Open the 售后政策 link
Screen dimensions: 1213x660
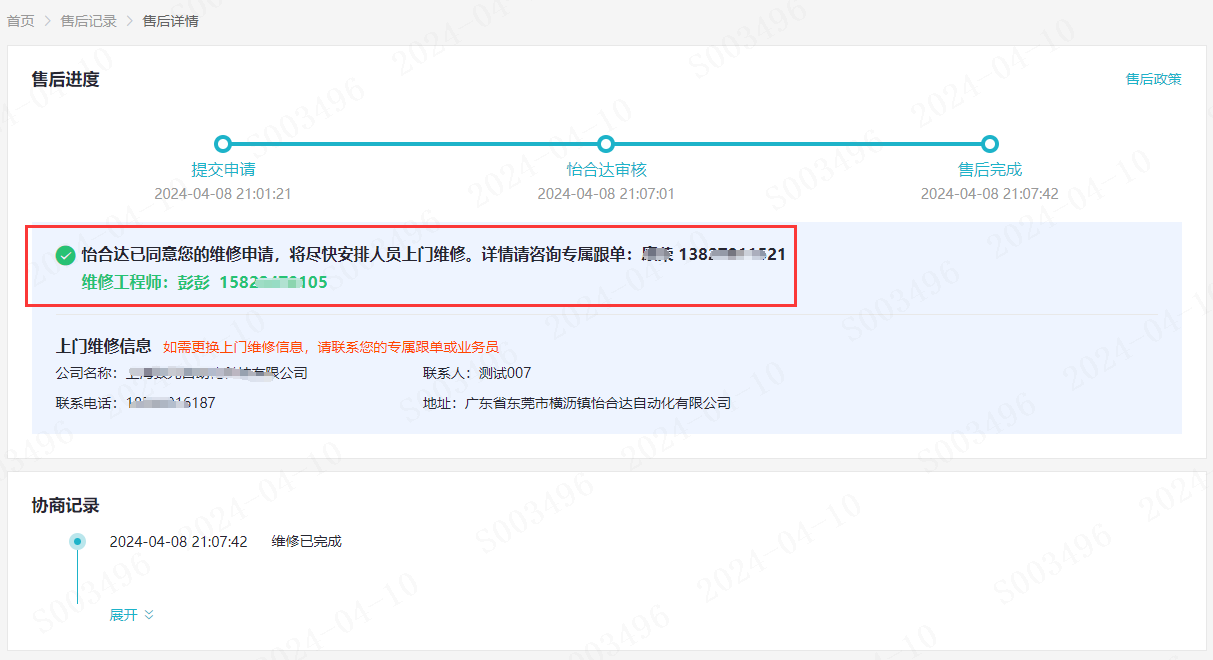point(1153,79)
